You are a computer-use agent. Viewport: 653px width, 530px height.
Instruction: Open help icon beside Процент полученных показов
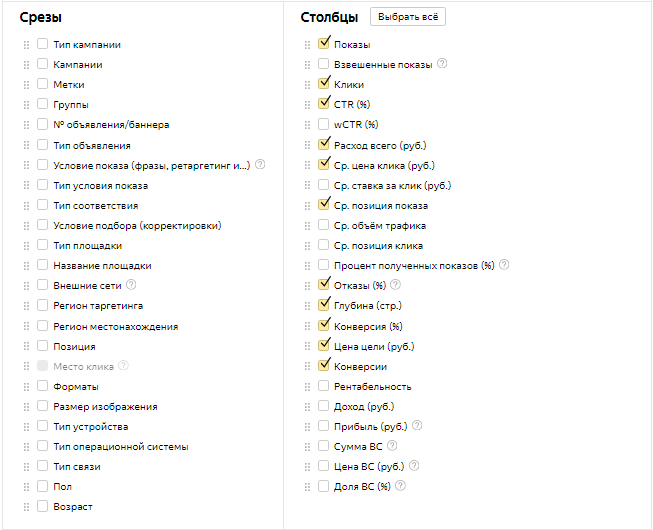[x=504, y=265]
